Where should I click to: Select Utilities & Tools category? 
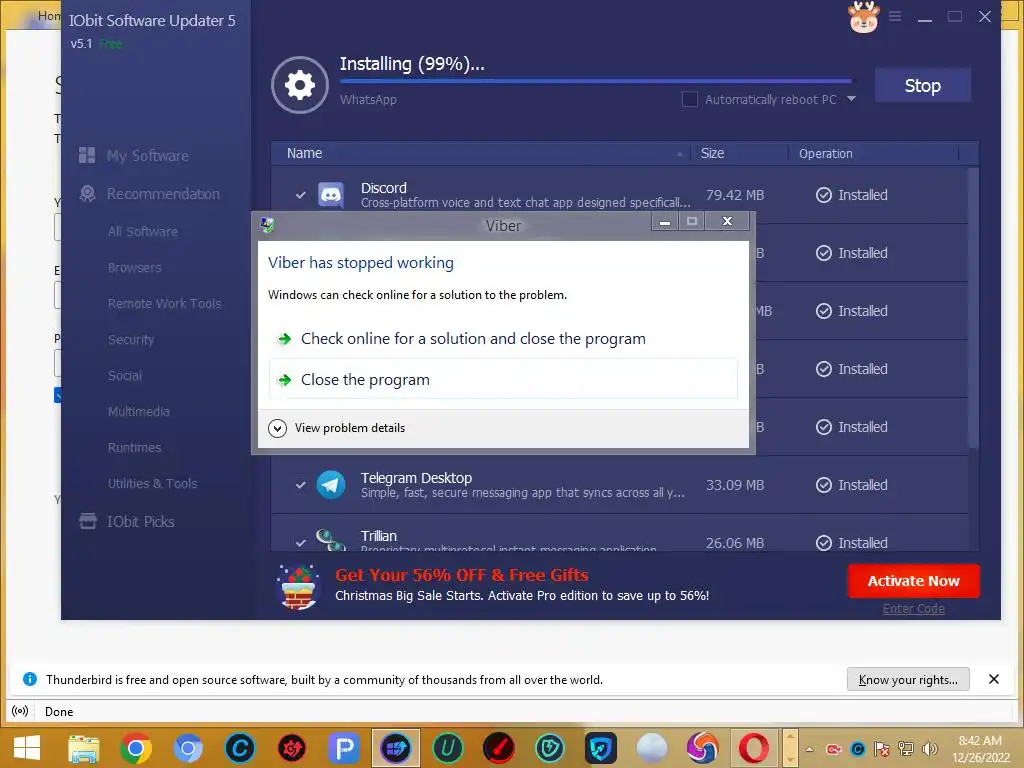click(152, 483)
